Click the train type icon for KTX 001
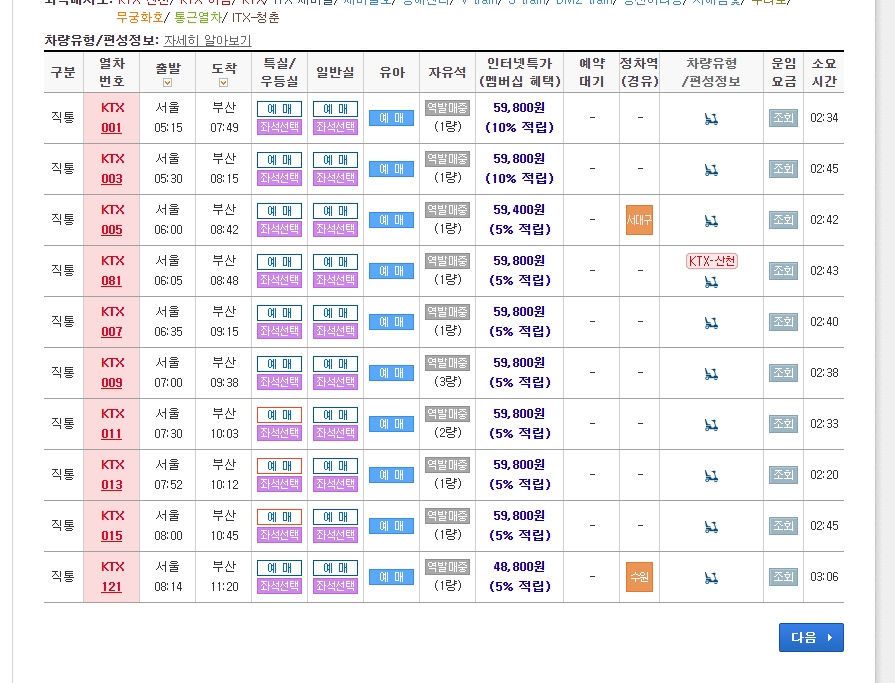The image size is (895, 683). tap(711, 117)
